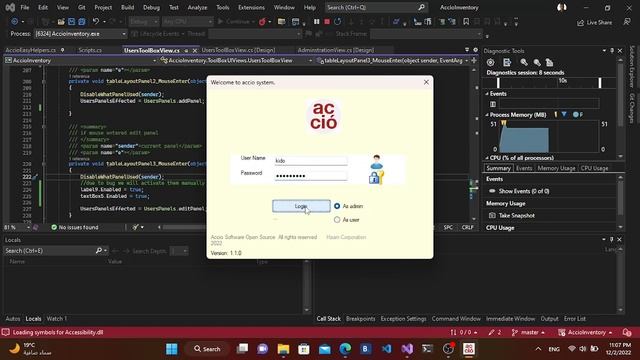Viewport: 640px width, 360px height.
Task: Select the 'As admin' radio option
Action: click(x=348, y=206)
